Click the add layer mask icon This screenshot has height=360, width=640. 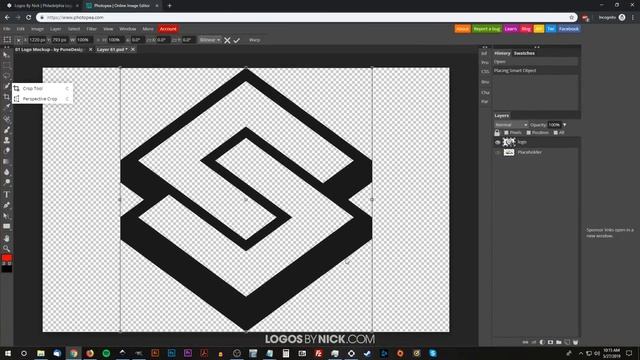(x=550, y=342)
